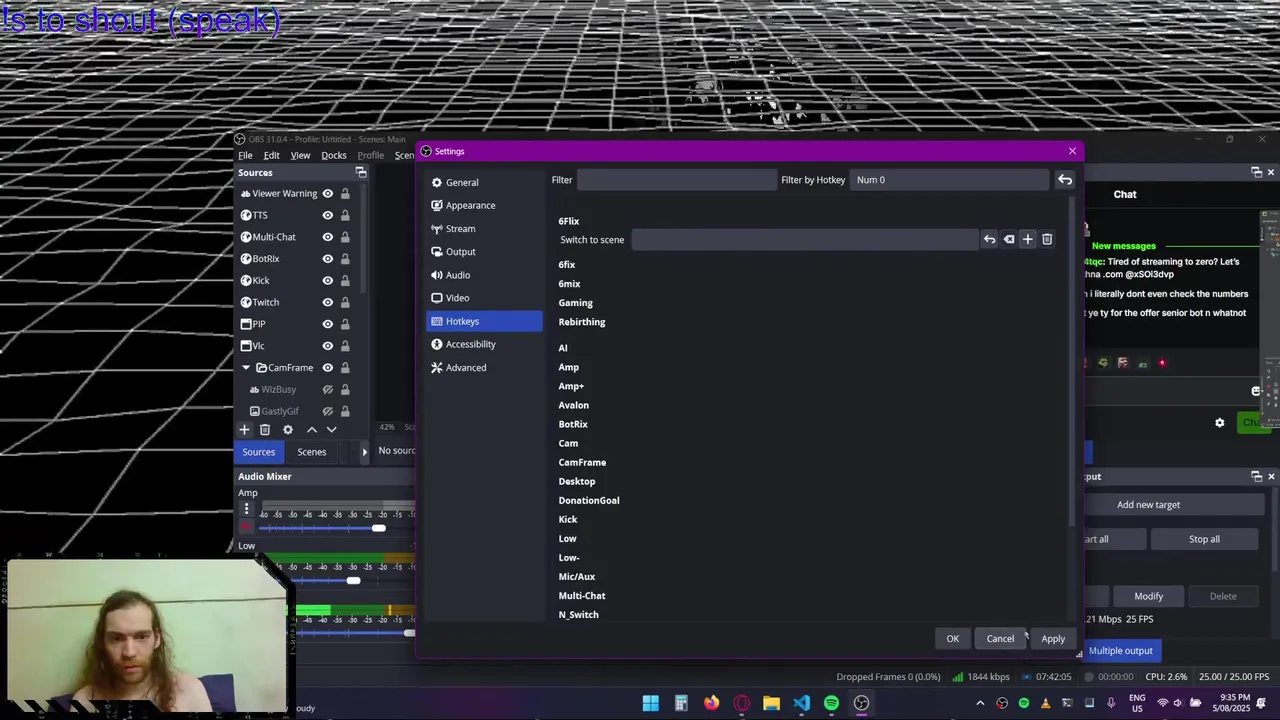Reset hotkey filter with return arrow
This screenshot has height=720, width=1280.
[x=1065, y=180]
